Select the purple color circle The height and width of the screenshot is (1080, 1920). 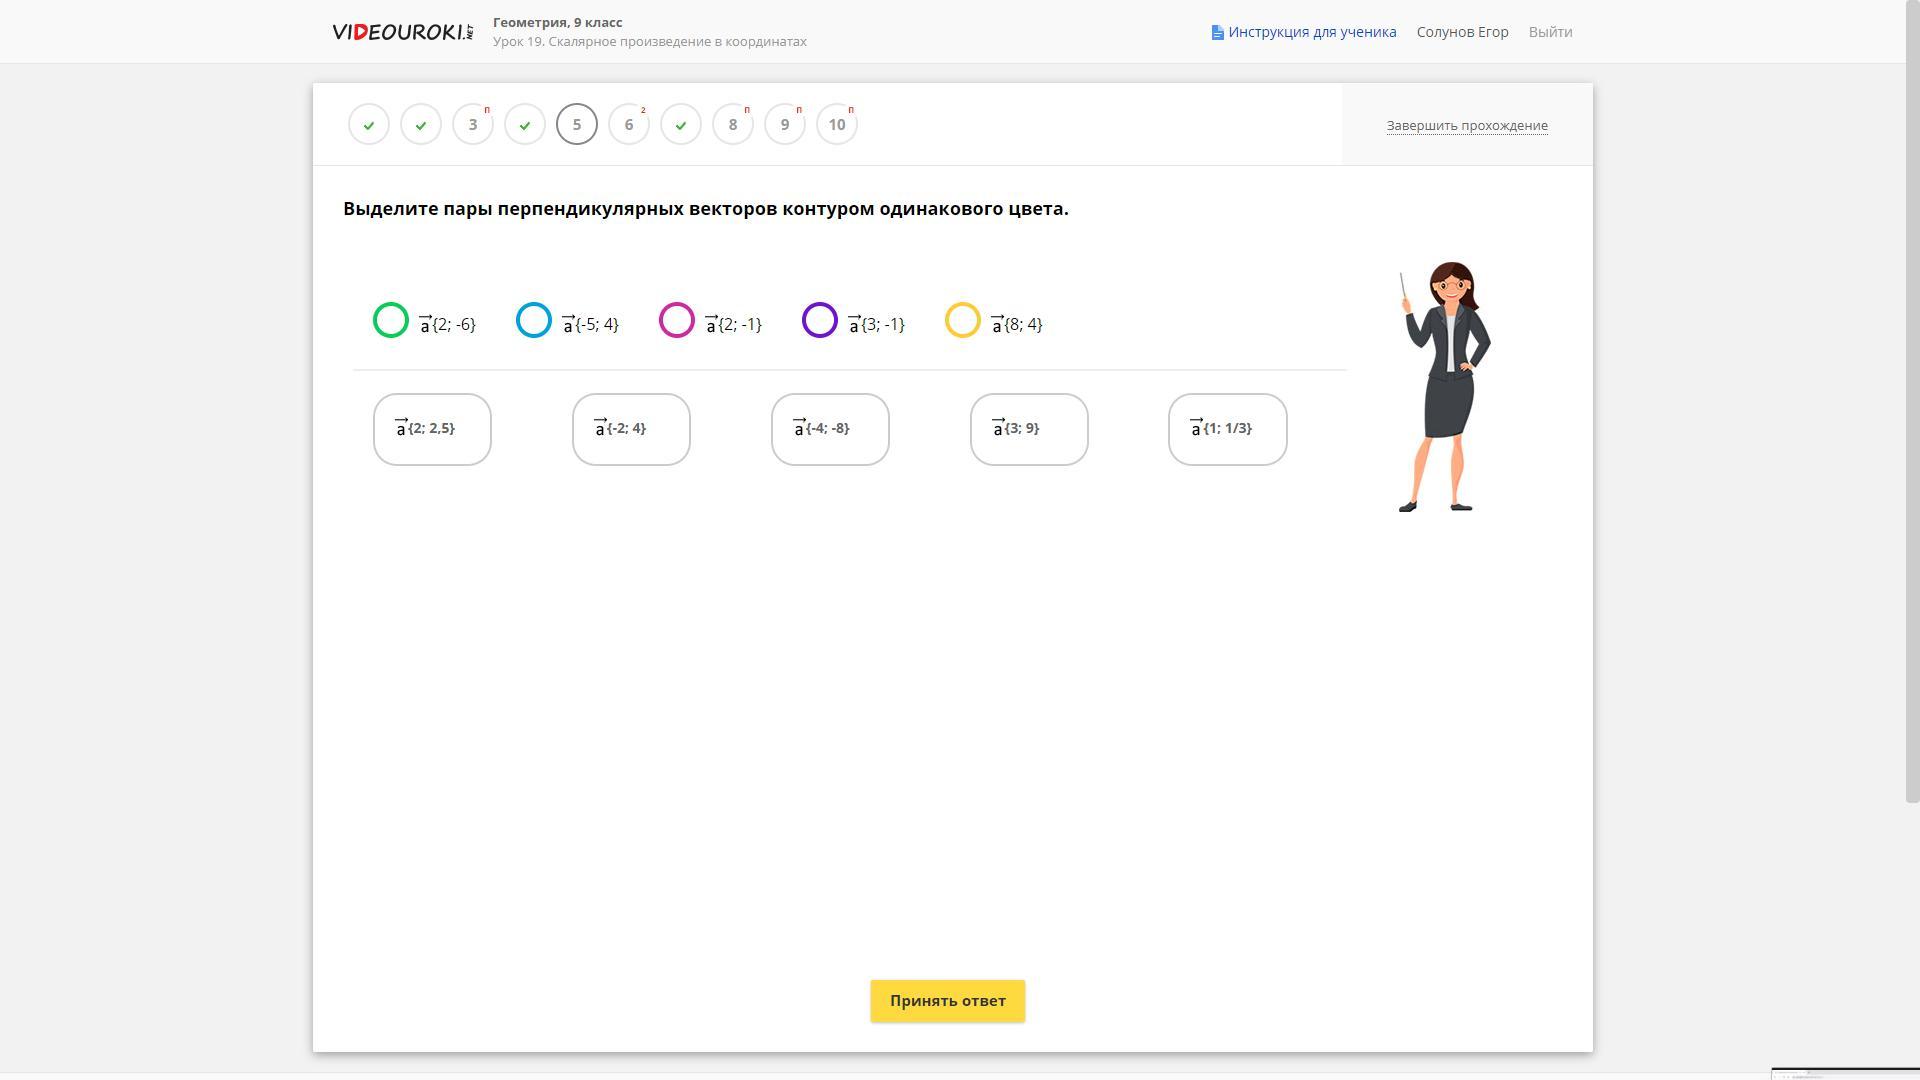coord(820,320)
